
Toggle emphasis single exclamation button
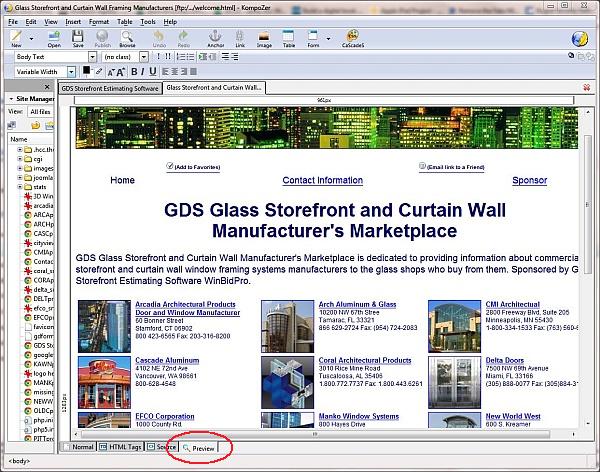click(158, 57)
